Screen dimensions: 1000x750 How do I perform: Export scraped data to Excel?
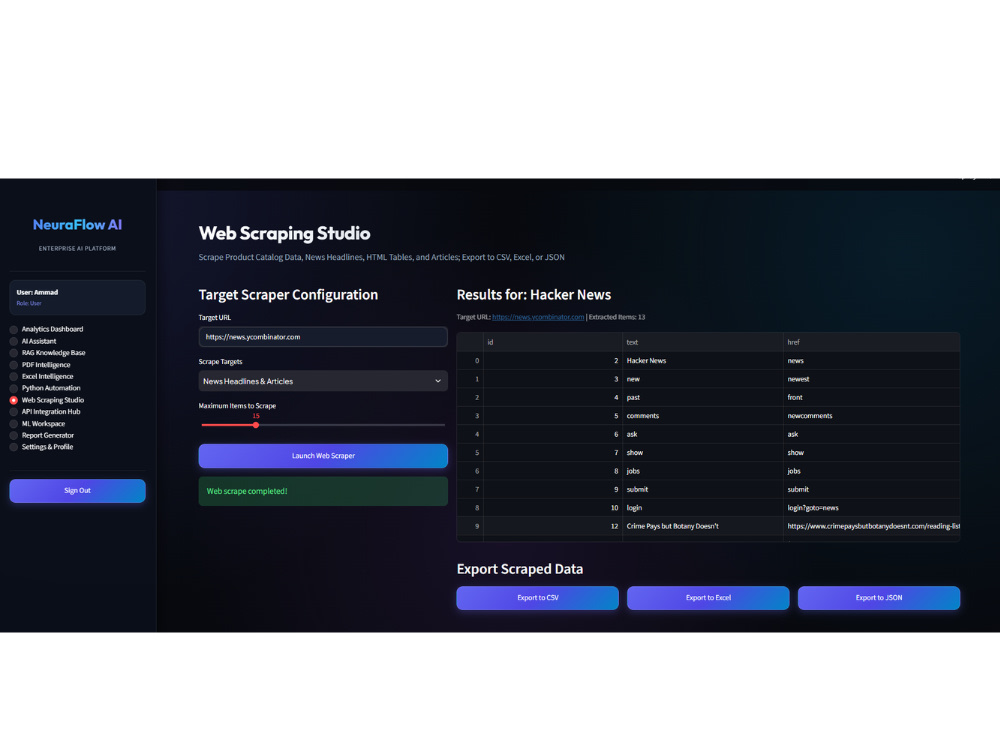708,598
